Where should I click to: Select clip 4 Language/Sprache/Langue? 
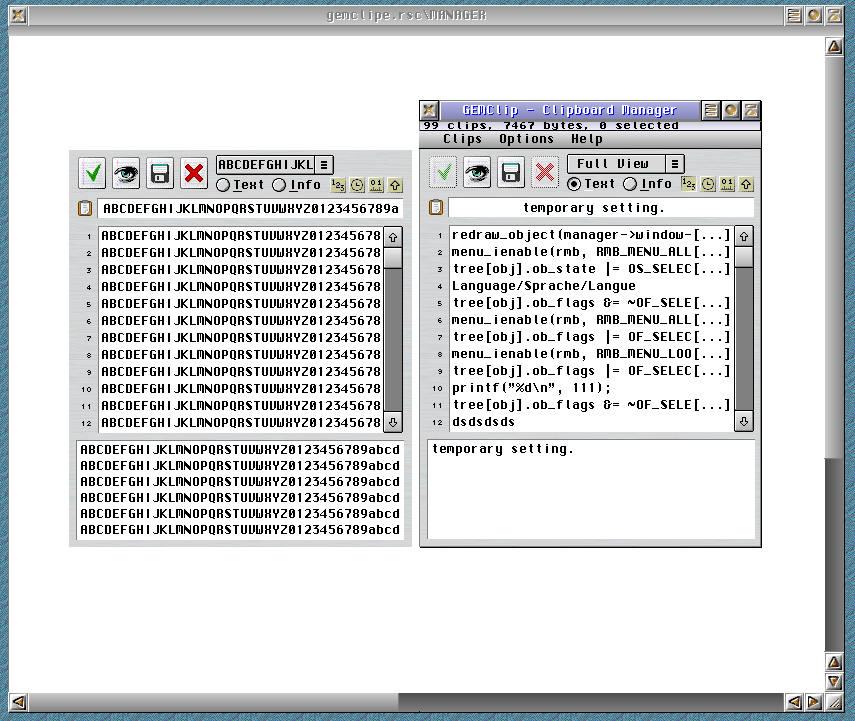[591, 286]
